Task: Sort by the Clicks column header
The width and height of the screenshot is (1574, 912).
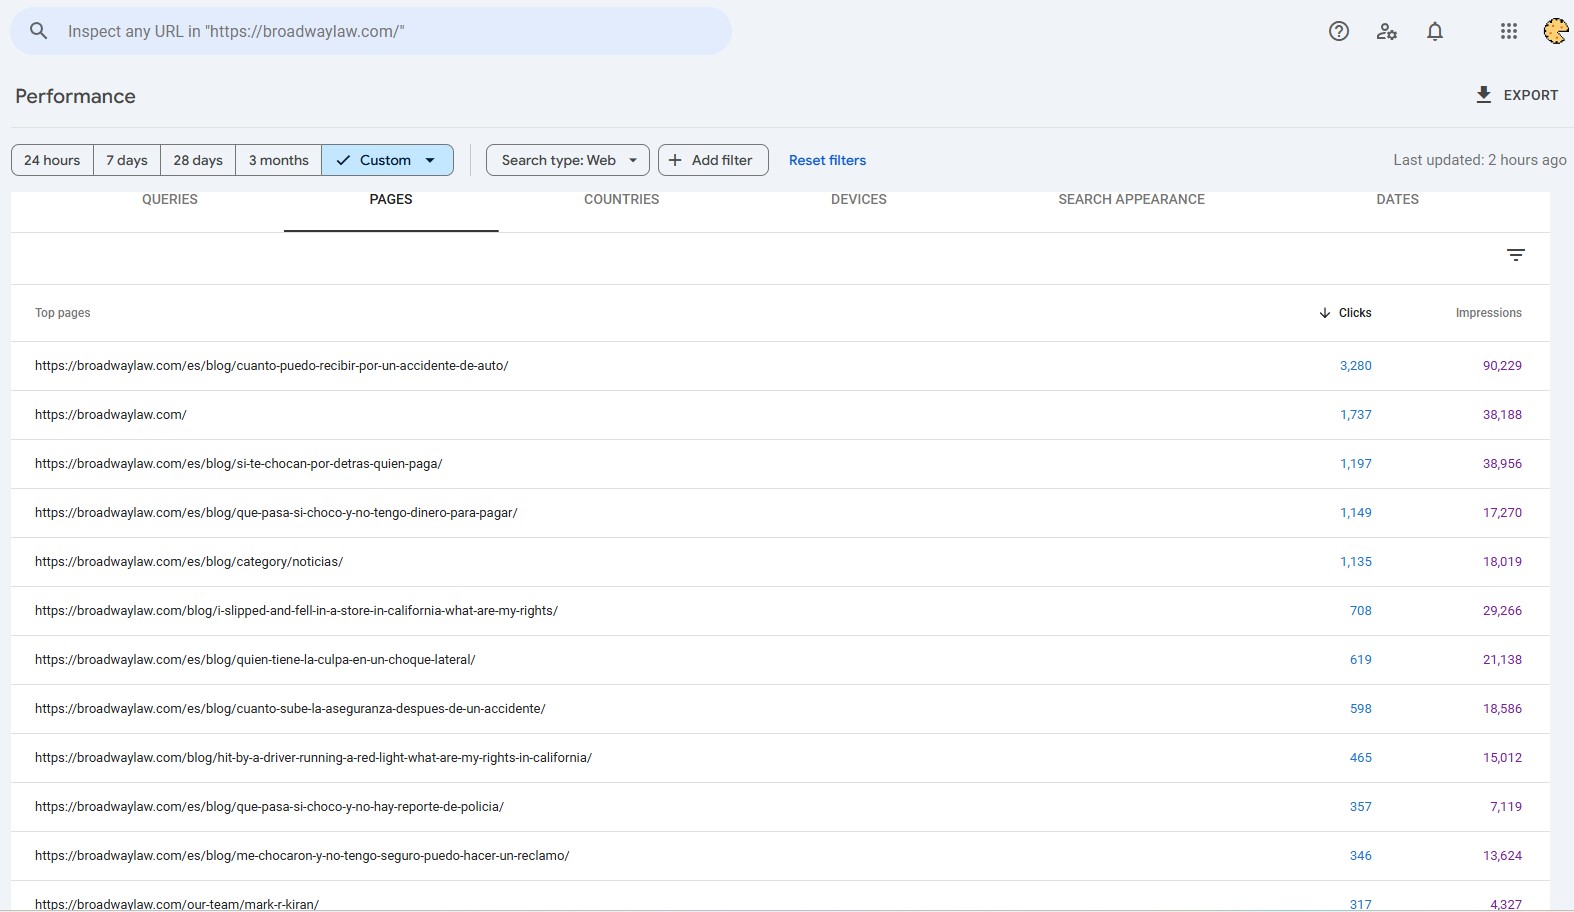Action: pos(1346,313)
